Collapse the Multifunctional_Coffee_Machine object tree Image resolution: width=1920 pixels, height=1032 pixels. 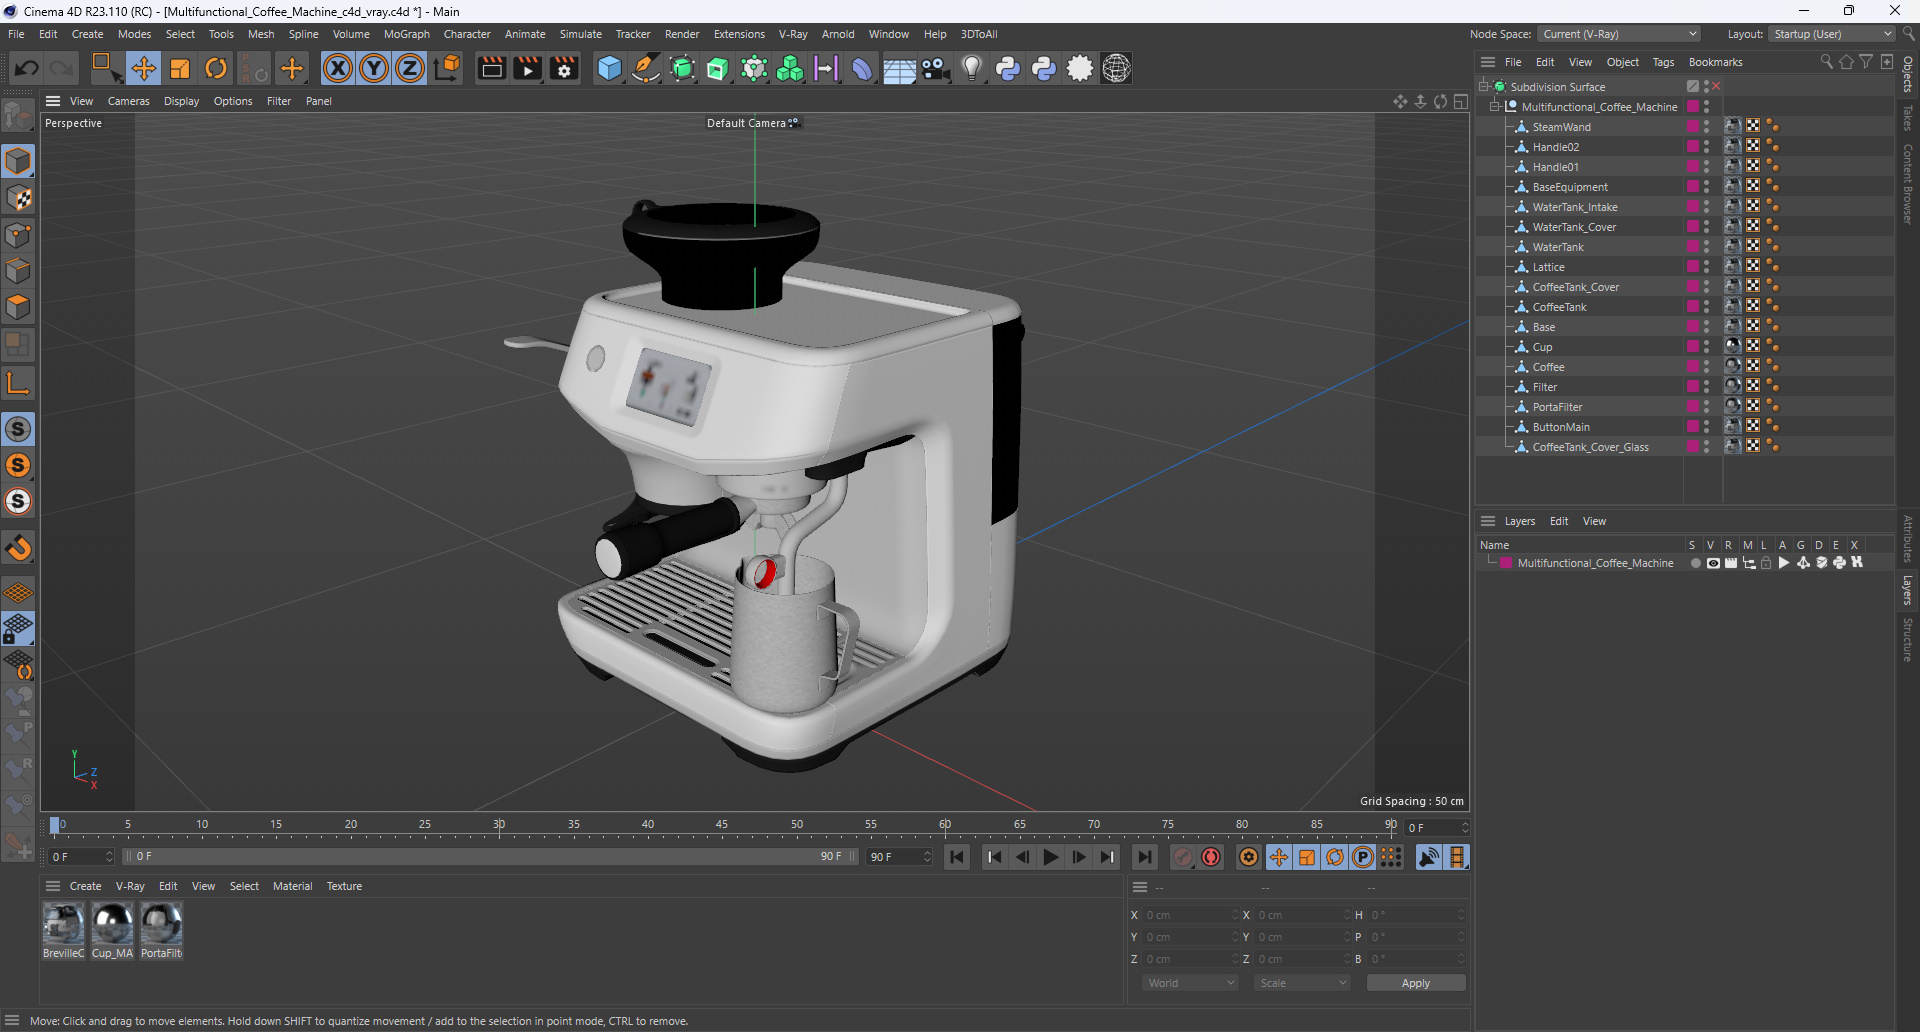[1495, 107]
